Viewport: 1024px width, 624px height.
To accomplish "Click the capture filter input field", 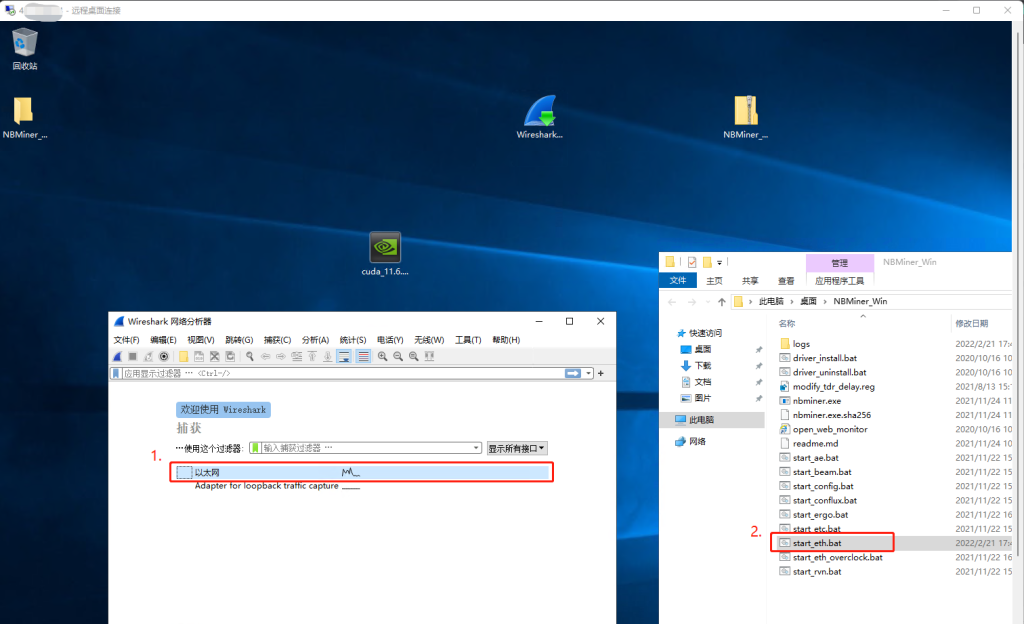I will point(366,448).
